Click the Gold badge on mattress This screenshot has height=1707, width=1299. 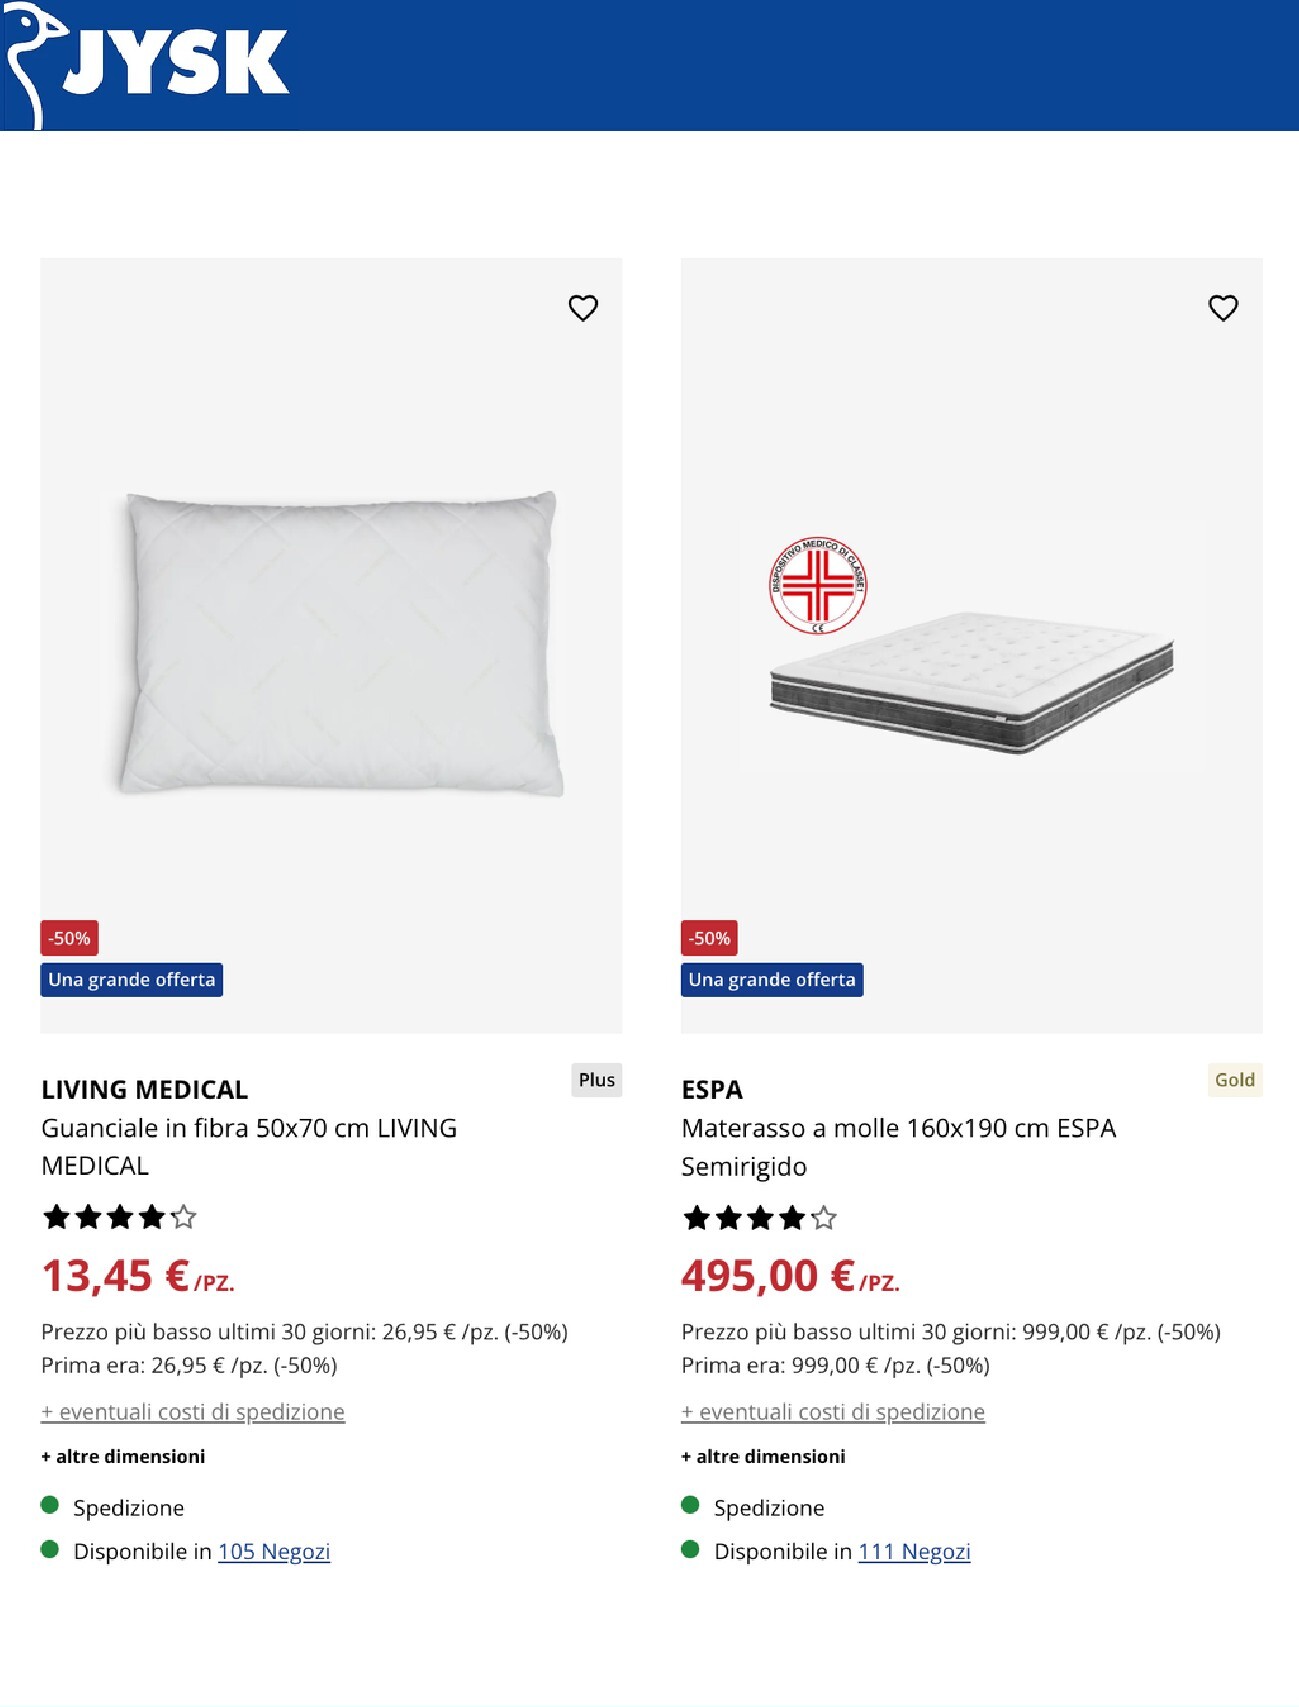click(1235, 1080)
